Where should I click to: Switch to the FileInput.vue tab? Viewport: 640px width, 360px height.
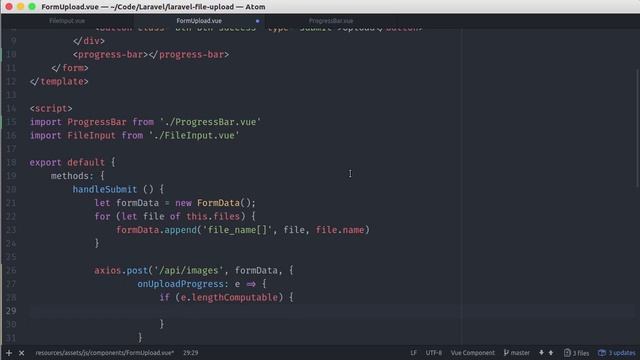tap(67, 21)
